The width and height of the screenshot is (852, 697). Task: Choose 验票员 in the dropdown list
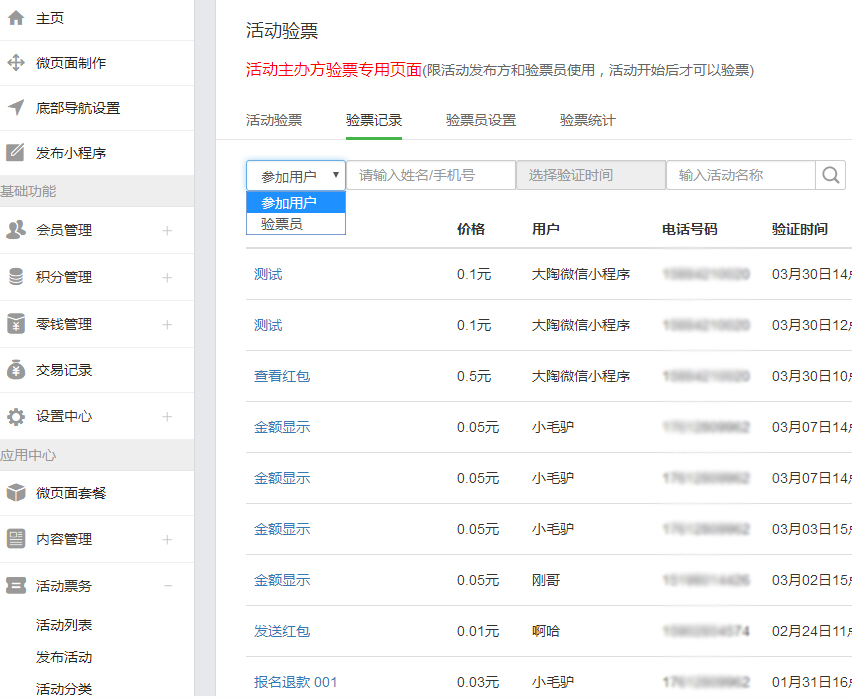[x=282, y=225]
